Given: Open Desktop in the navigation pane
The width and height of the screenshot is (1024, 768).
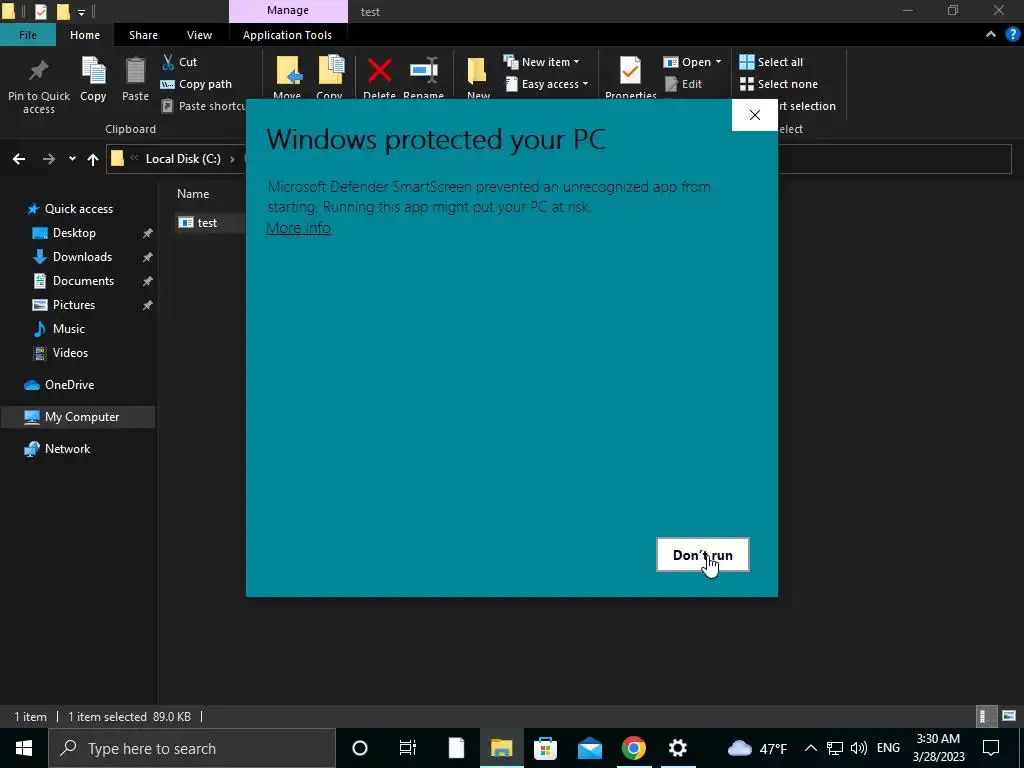Looking at the screenshot, I should (x=74, y=233).
